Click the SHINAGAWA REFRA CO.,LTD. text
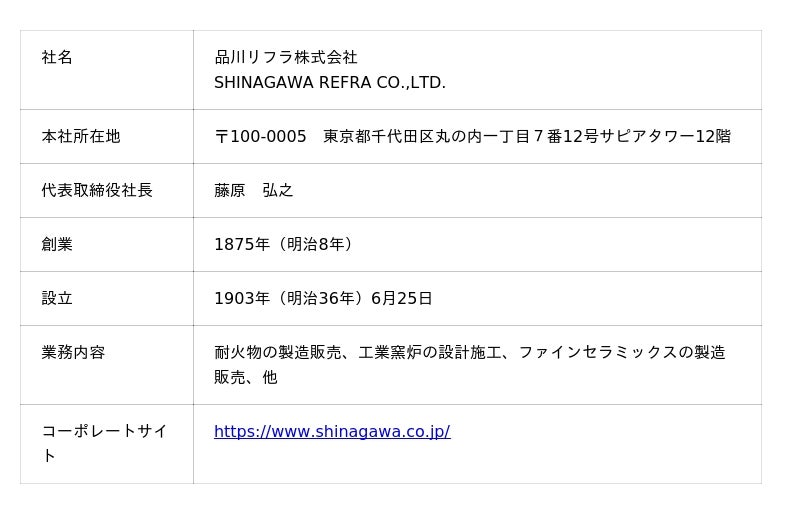This screenshot has width=800, height=514. click(329, 83)
